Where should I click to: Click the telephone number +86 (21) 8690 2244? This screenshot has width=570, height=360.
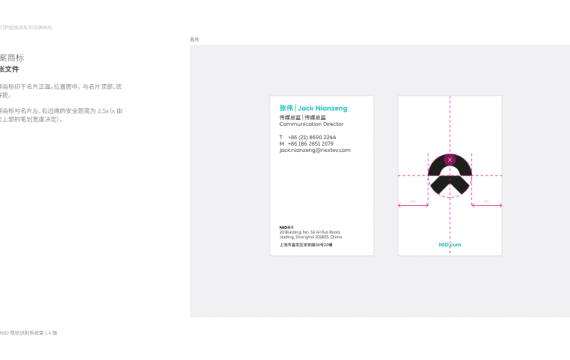click(312, 137)
